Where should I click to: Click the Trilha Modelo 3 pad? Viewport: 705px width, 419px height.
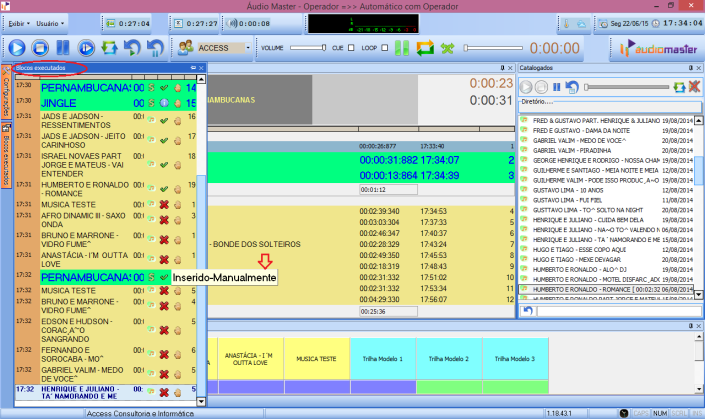click(x=515, y=359)
